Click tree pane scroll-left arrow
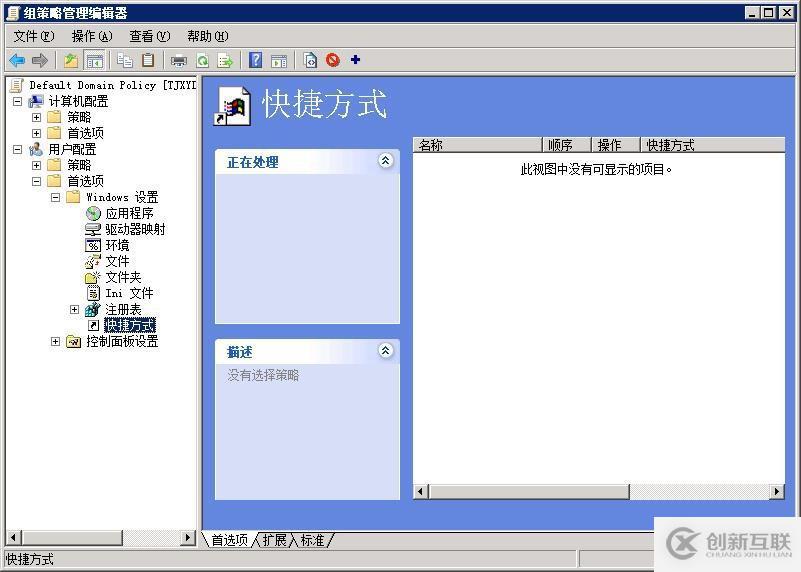Screen dimensions: 801x572 click(13, 537)
